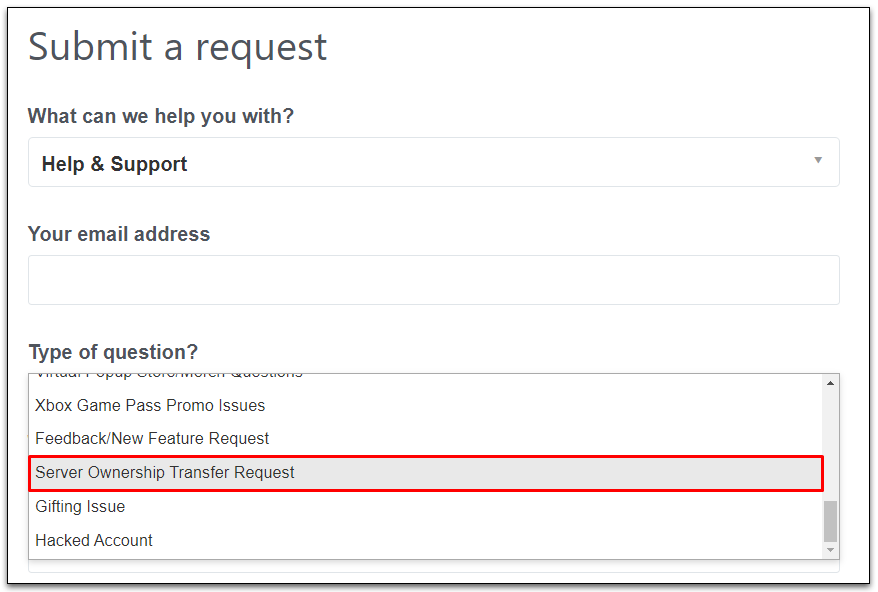Click the scroll up arrow in options list
Viewport: 878px width, 592px height.
tap(830, 383)
